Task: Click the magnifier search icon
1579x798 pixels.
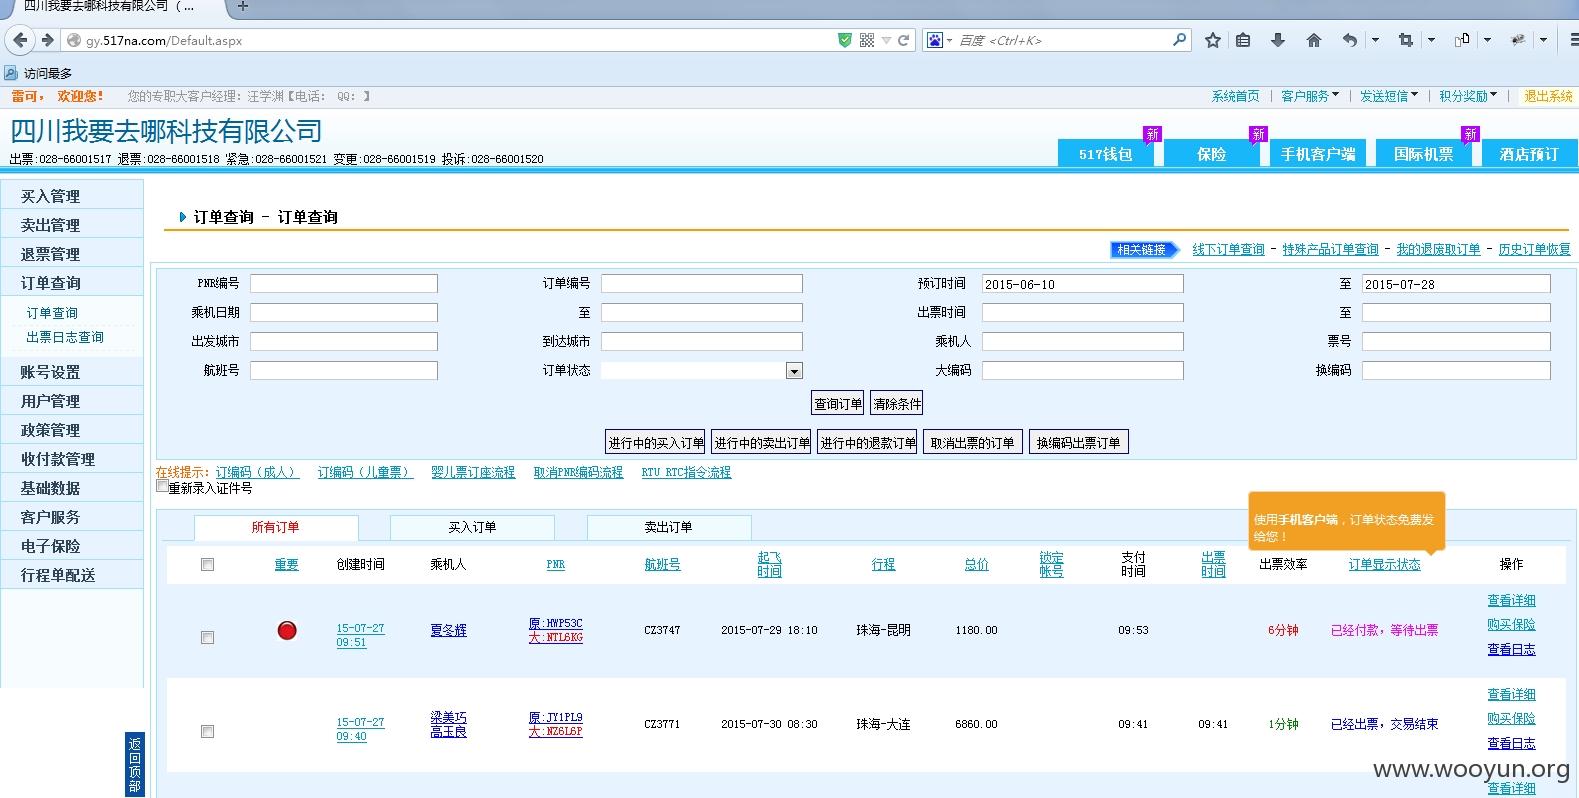Action: pos(1179,40)
